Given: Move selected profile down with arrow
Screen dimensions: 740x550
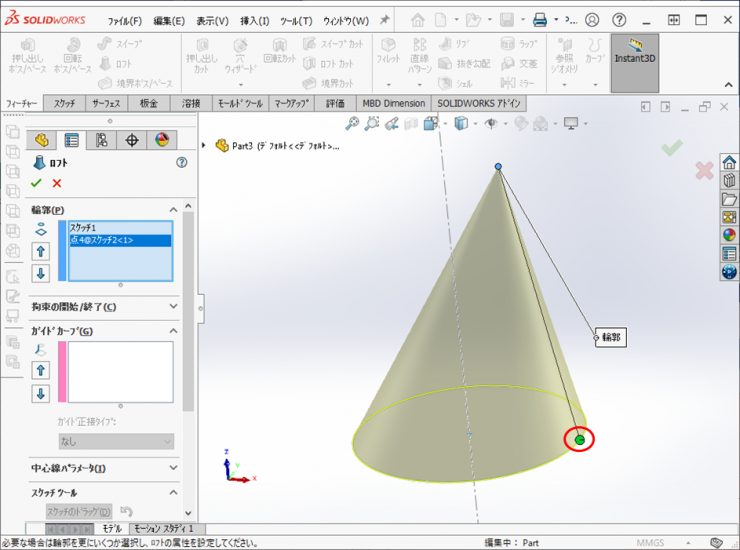Looking at the screenshot, I should tap(42, 273).
